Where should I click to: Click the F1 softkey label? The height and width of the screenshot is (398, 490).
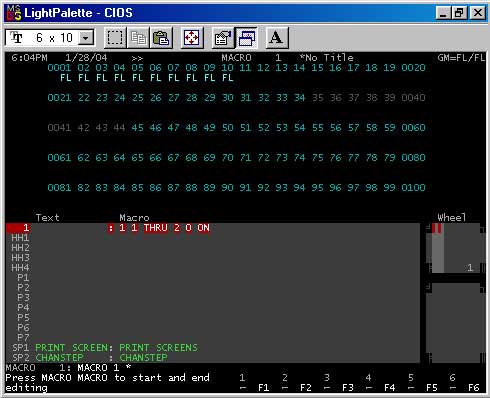[263, 388]
